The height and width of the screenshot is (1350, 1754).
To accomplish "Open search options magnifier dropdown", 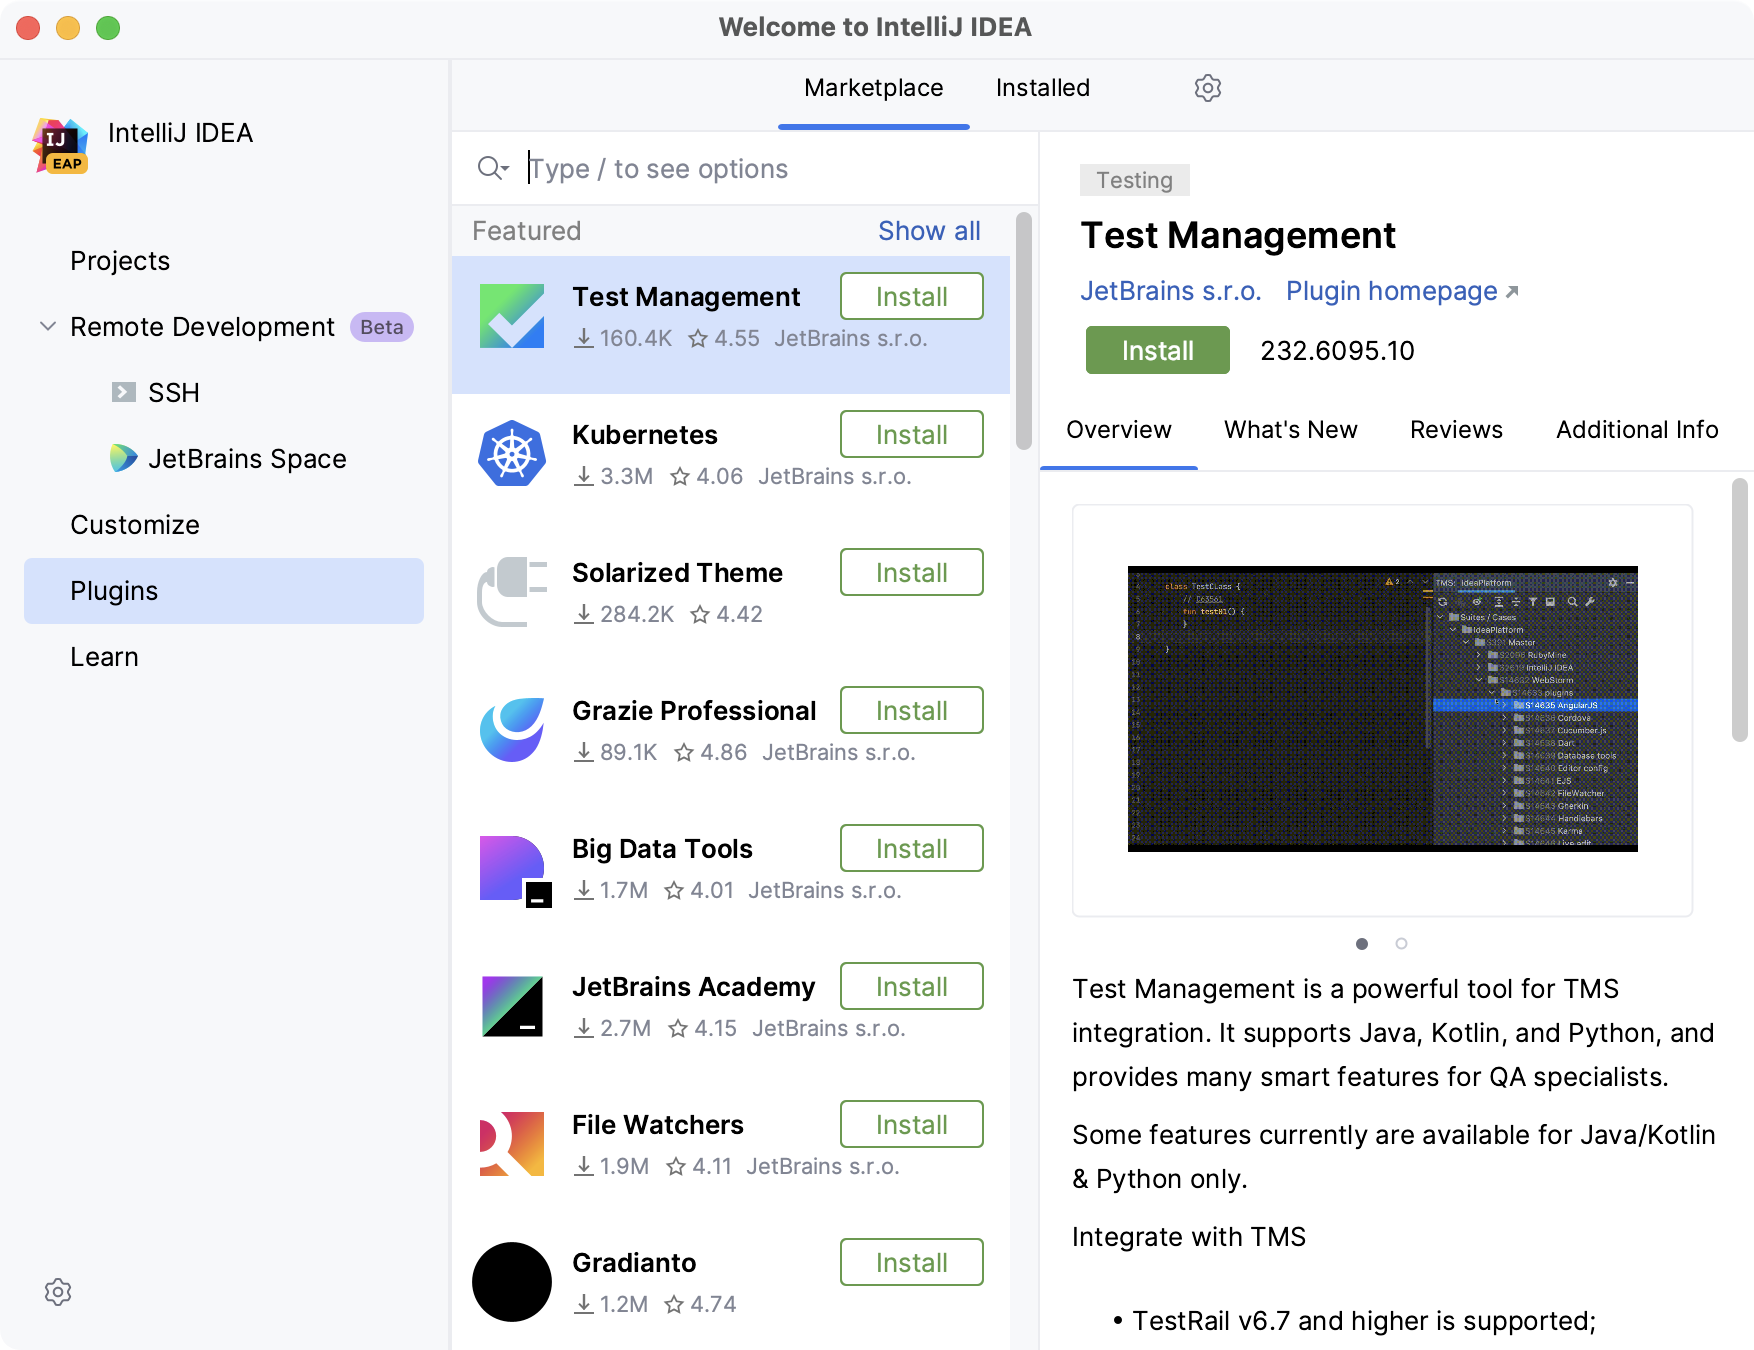I will pyautogui.click(x=494, y=168).
